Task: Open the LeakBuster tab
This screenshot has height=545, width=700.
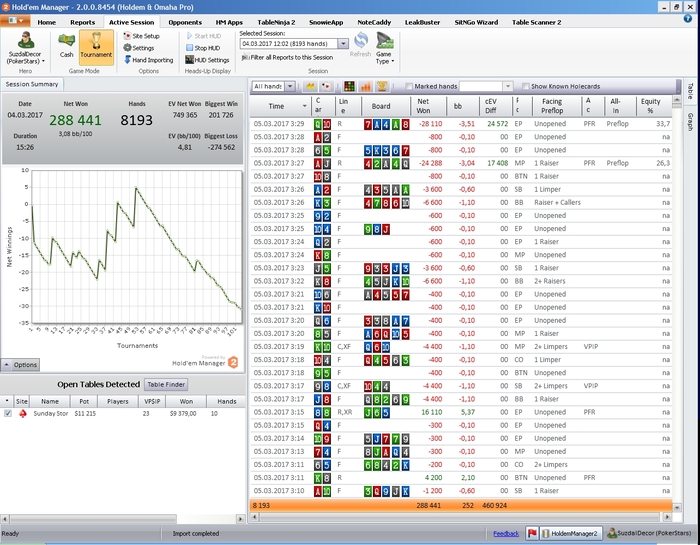Action: click(x=422, y=22)
